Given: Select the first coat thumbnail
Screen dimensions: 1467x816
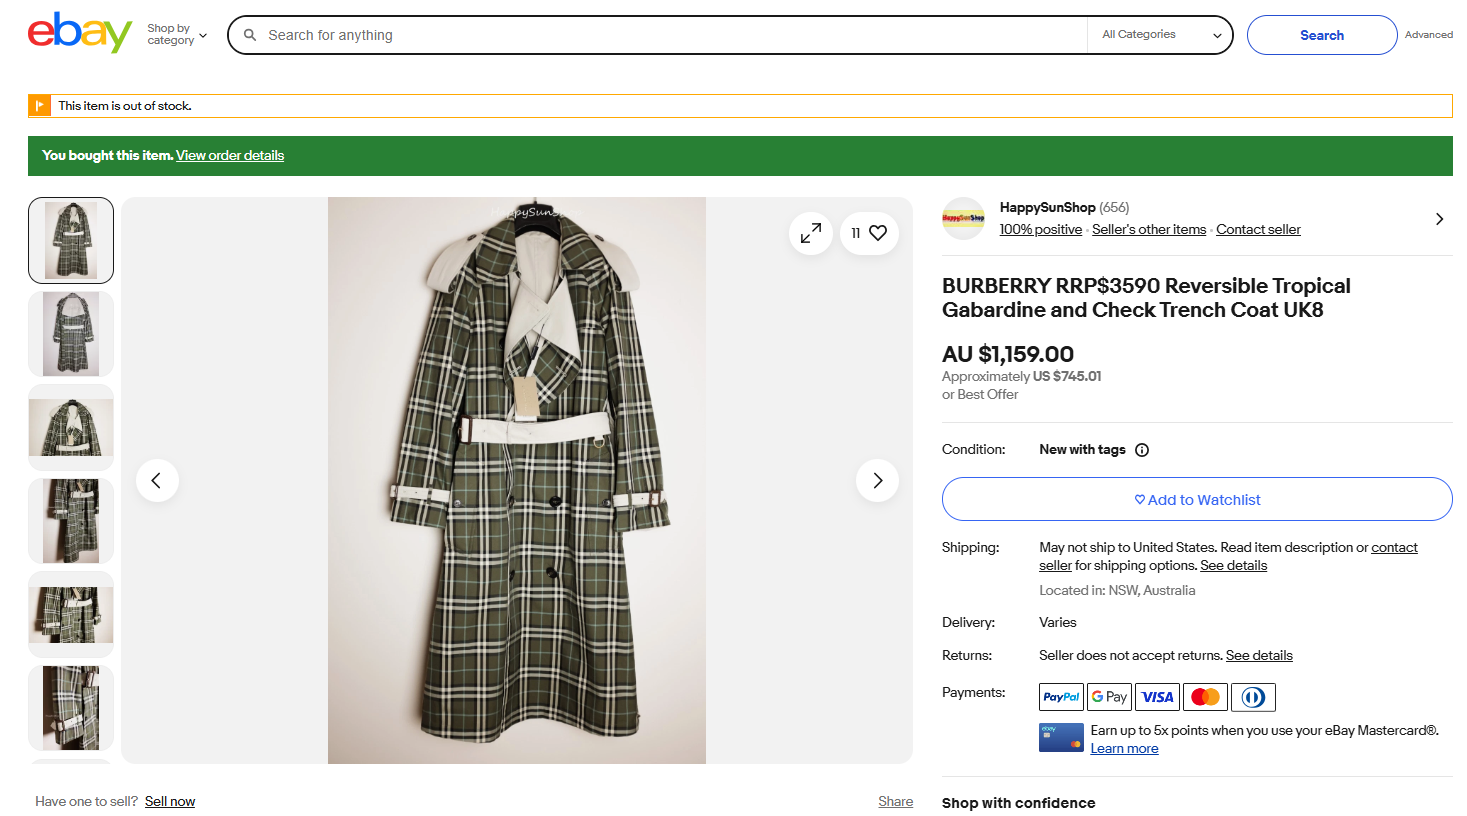Looking at the screenshot, I should (x=71, y=240).
